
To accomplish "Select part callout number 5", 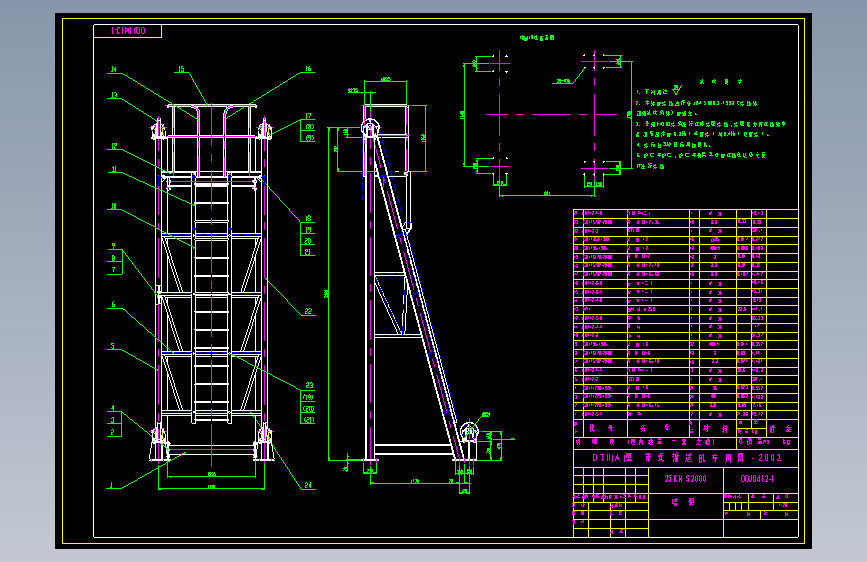I will tap(113, 346).
